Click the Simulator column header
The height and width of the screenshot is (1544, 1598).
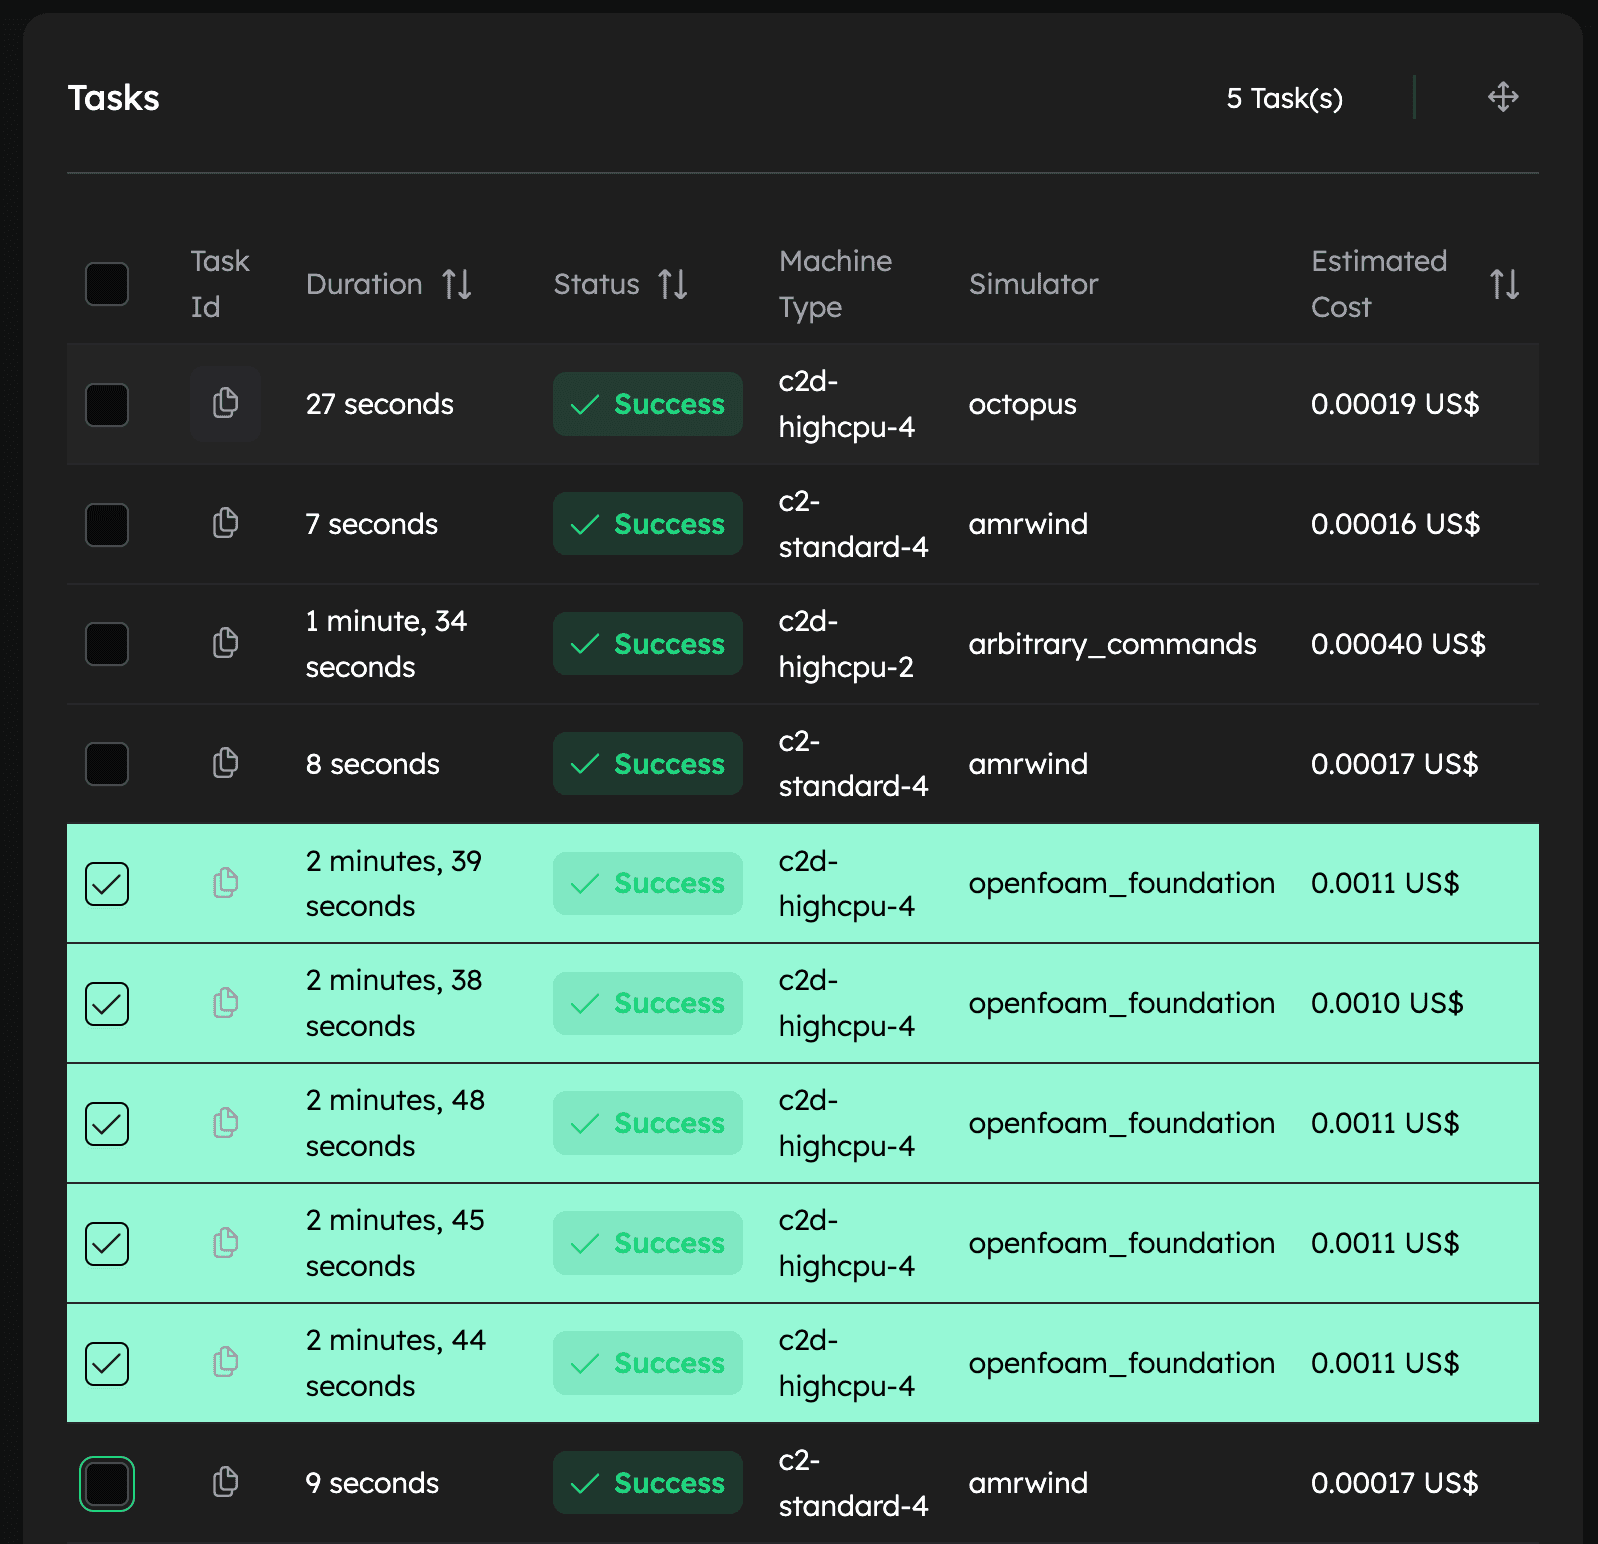(1033, 284)
